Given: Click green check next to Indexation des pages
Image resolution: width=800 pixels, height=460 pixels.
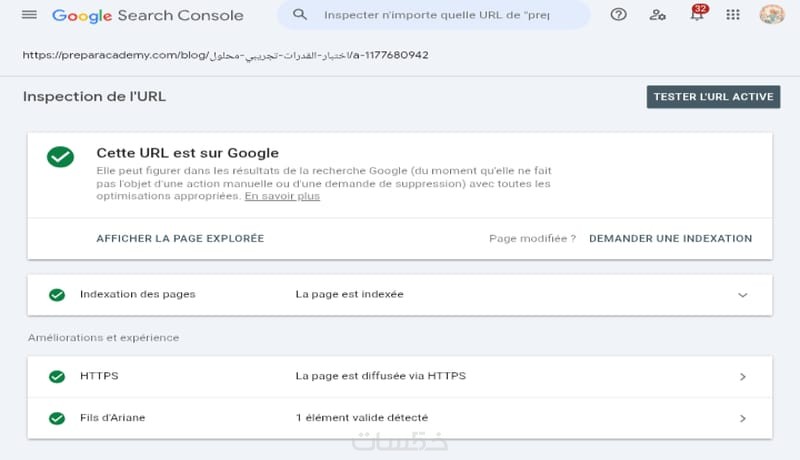Looking at the screenshot, I should coord(57,295).
